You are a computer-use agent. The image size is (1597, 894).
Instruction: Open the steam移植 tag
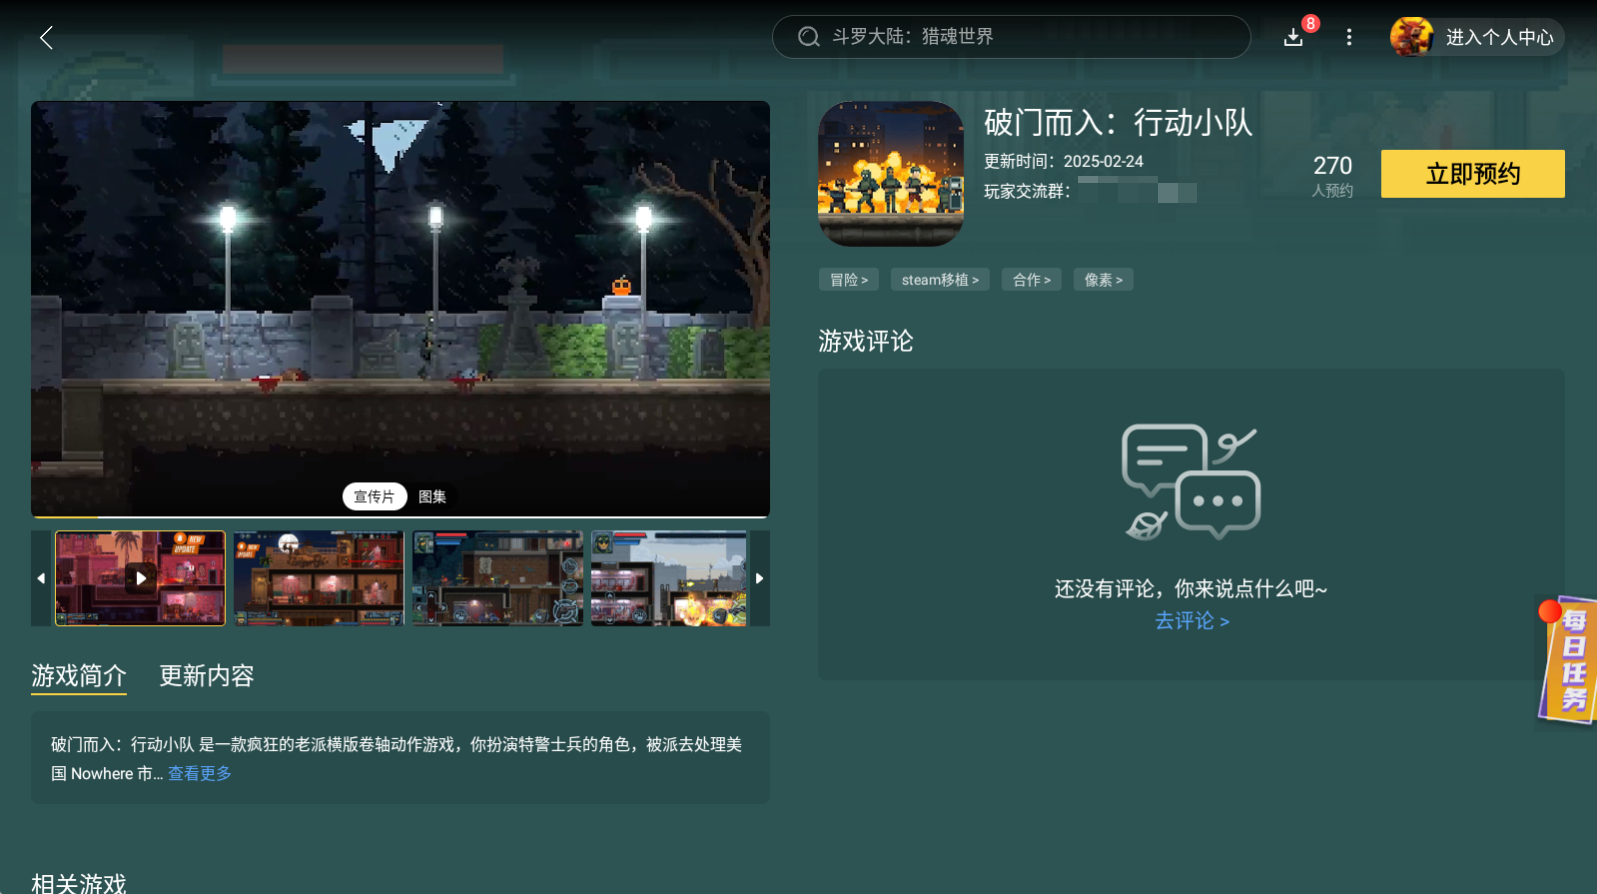[940, 280]
